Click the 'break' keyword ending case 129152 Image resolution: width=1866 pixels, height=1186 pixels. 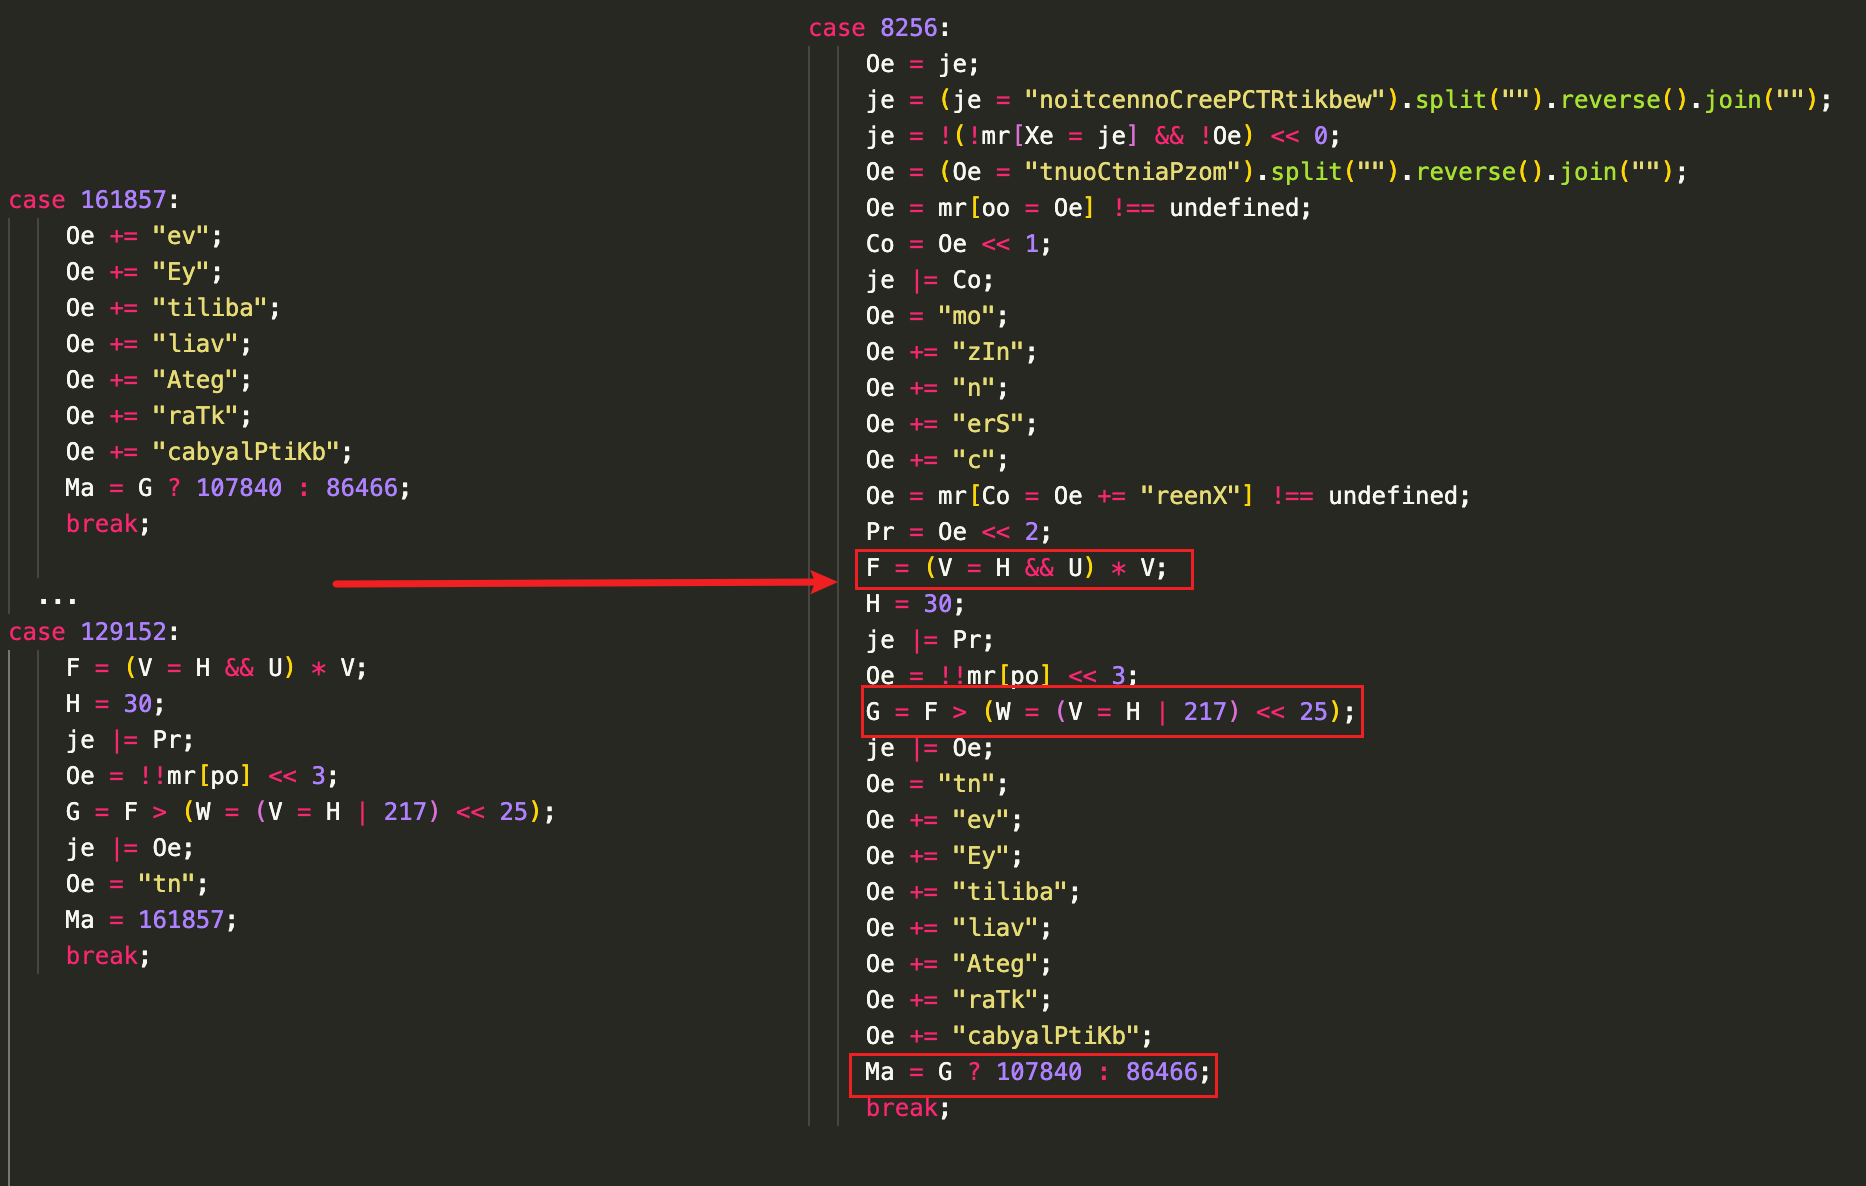tap(102, 956)
